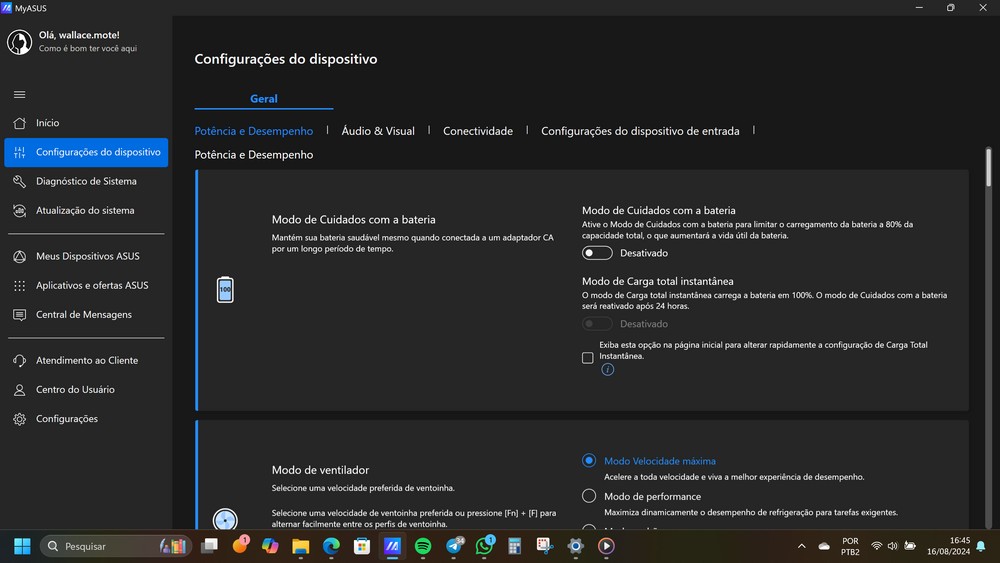
Task: Select Modo Velocidade máxima radio option
Action: point(589,461)
